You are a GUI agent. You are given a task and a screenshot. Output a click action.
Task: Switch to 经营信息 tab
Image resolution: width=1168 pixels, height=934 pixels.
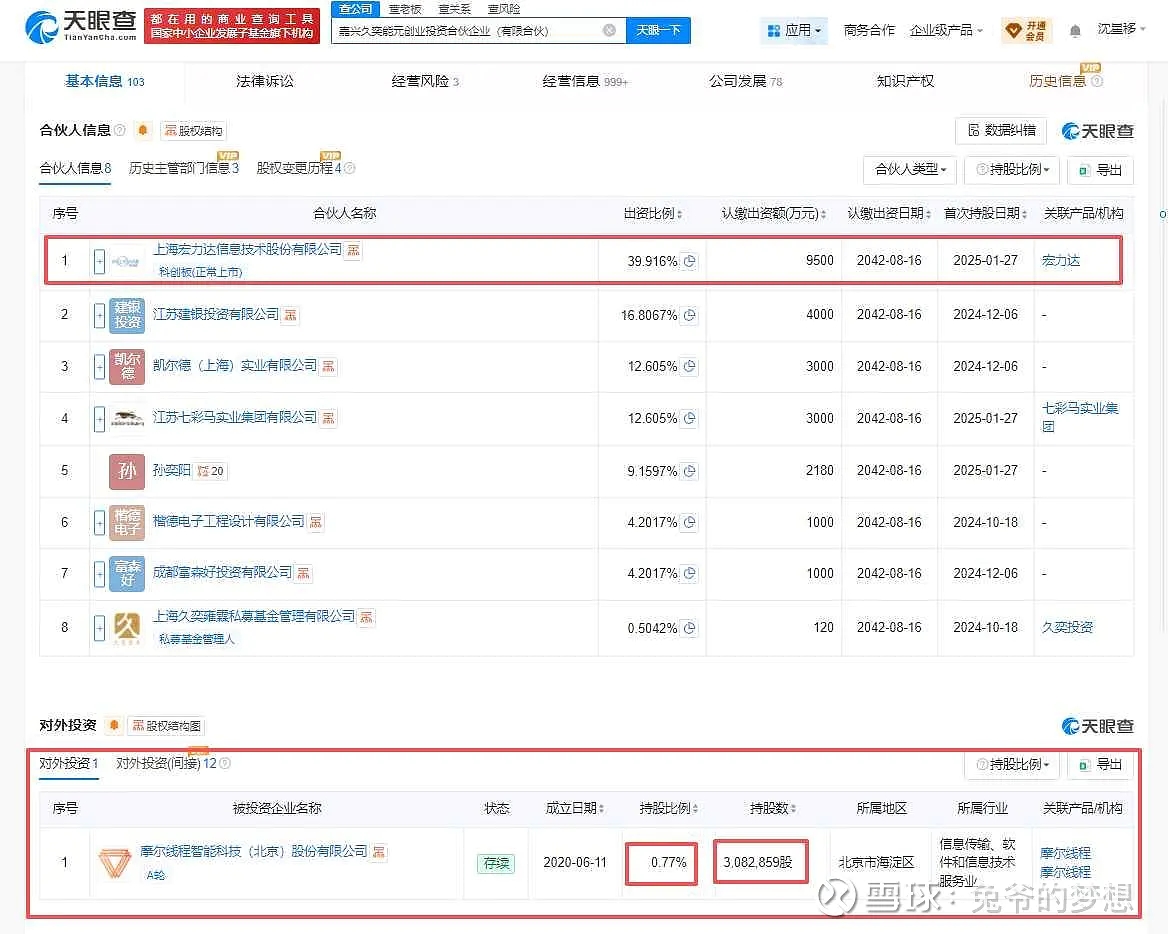(x=585, y=81)
